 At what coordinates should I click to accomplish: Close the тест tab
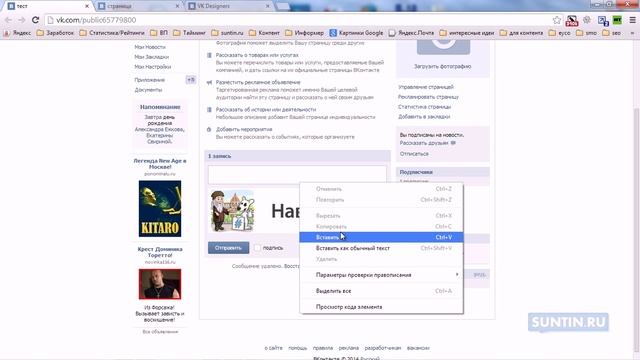tap(87, 6)
